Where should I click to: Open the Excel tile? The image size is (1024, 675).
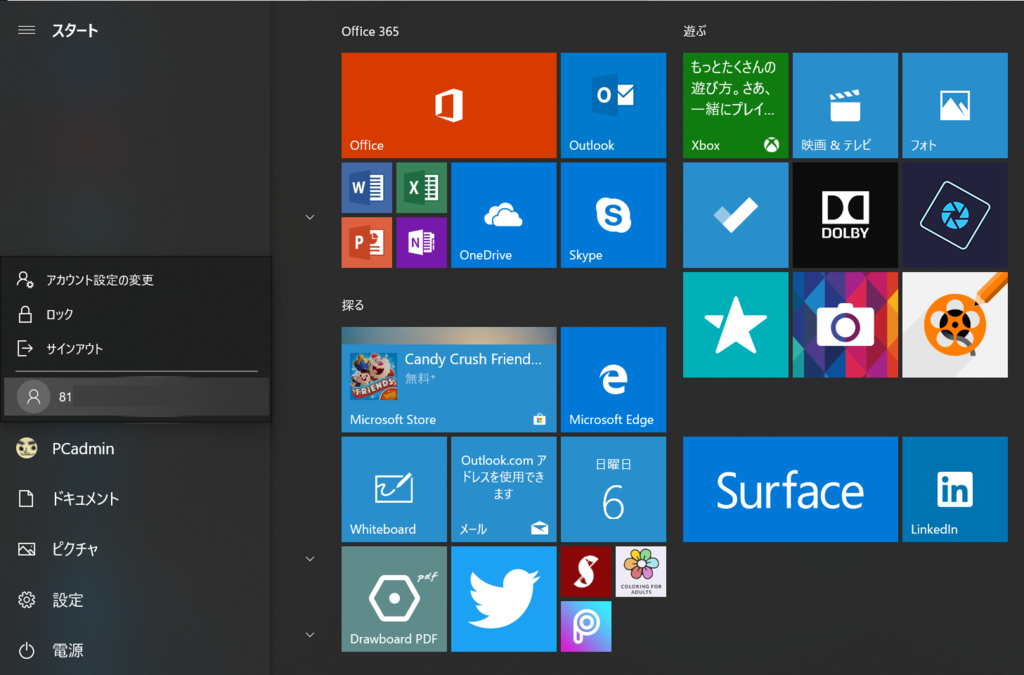coord(421,188)
